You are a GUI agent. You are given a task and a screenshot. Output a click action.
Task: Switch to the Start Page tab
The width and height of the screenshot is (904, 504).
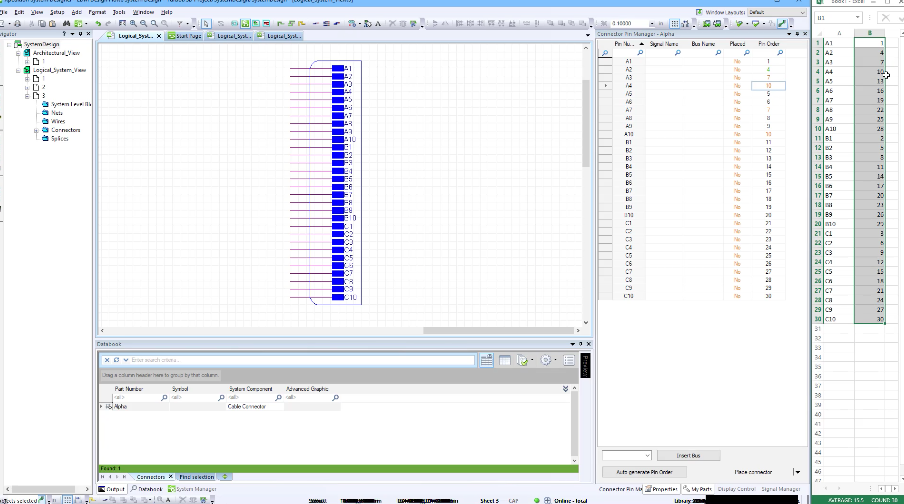point(187,36)
